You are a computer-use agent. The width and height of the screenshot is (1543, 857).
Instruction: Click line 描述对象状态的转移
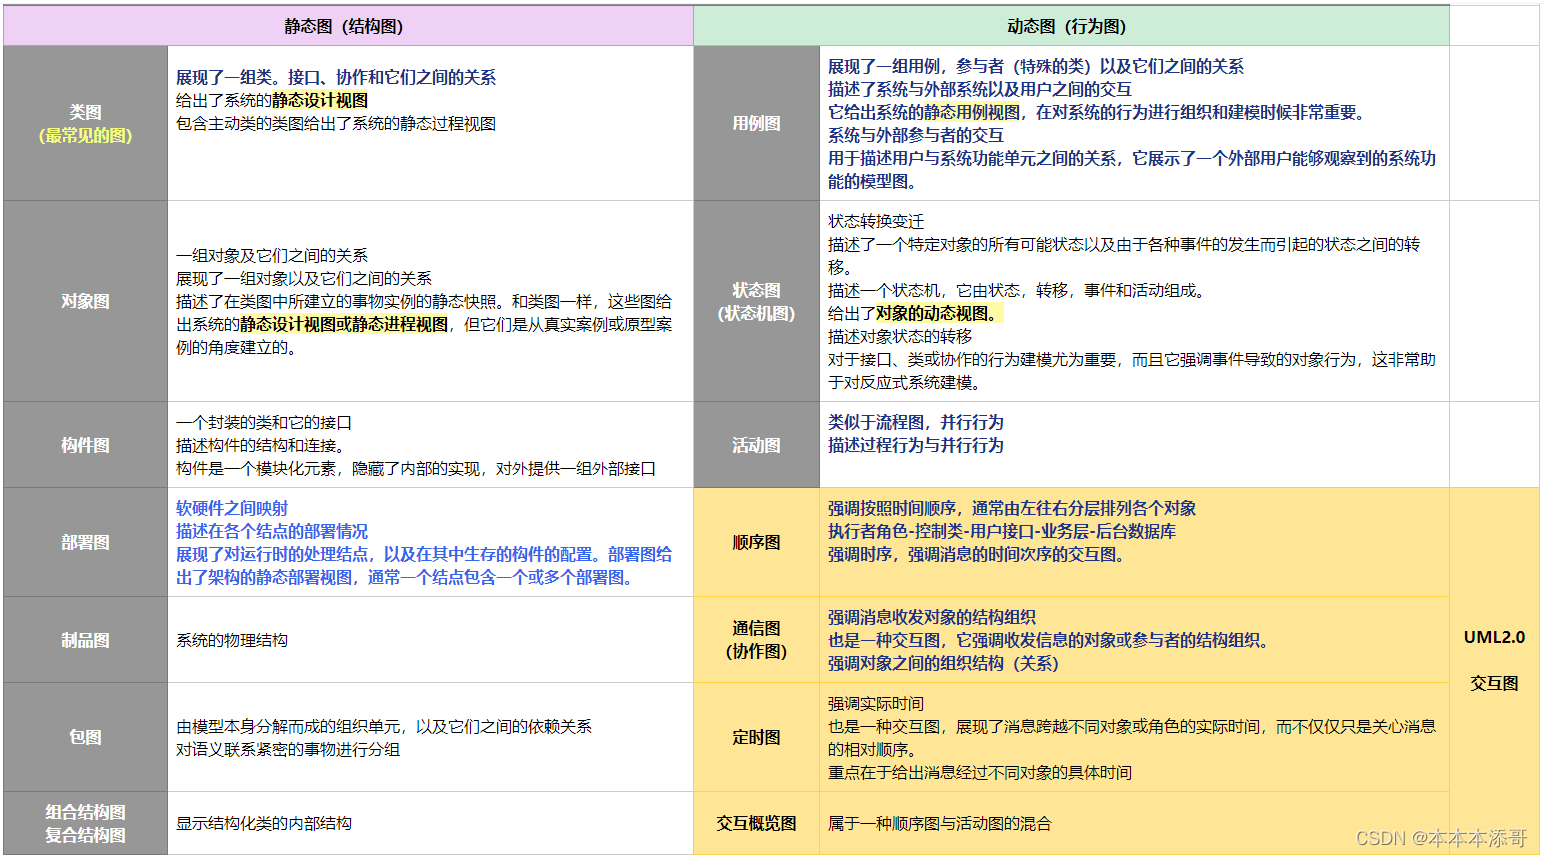(x=900, y=336)
